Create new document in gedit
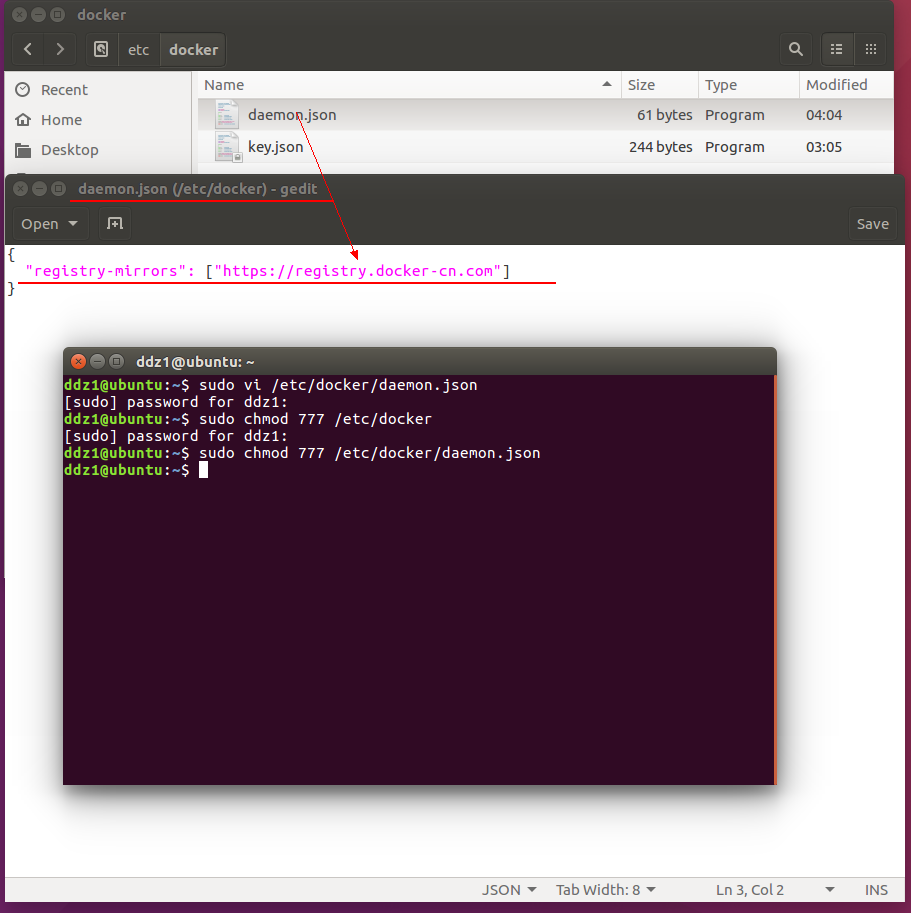This screenshot has width=911, height=913. (x=115, y=224)
